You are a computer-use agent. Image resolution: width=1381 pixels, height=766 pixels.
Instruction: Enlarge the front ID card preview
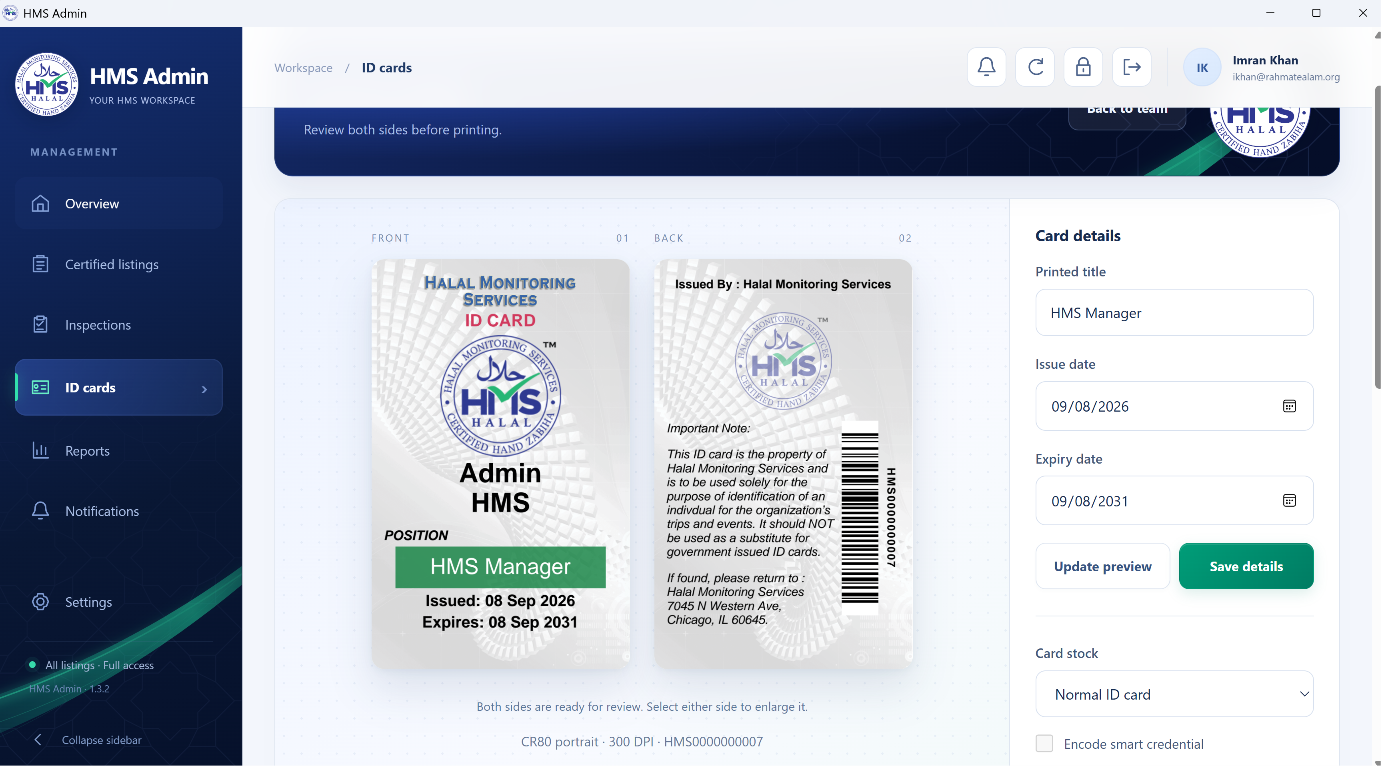pos(500,464)
